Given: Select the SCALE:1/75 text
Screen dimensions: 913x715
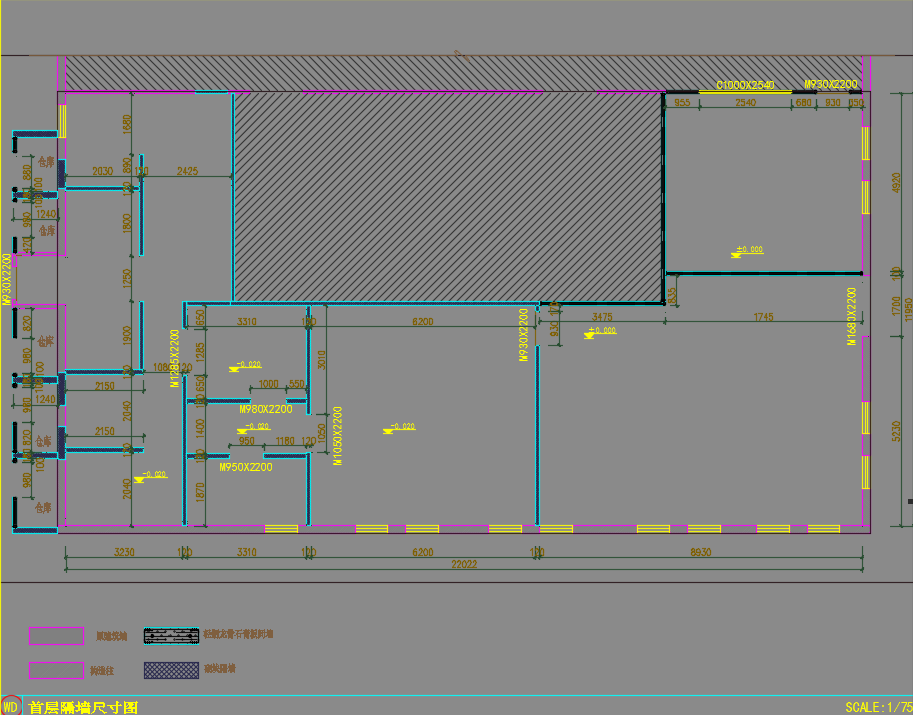Looking at the screenshot, I should pos(877,707).
